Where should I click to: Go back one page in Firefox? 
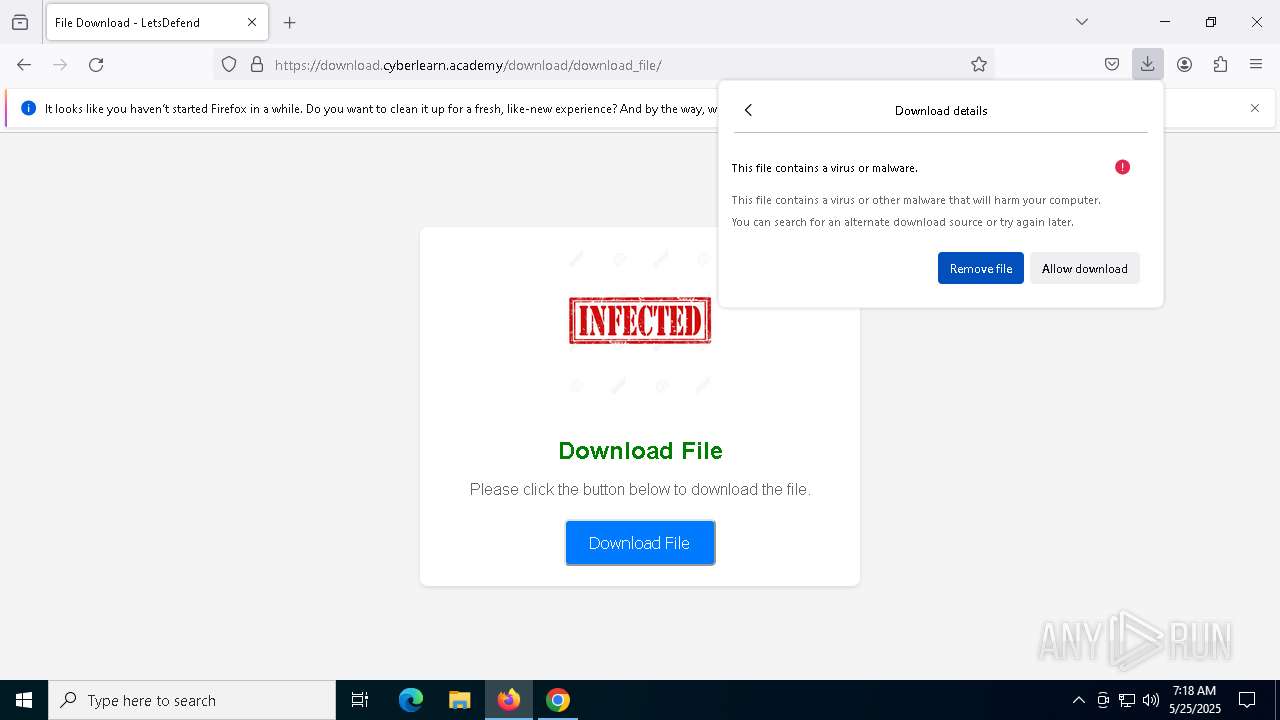coord(24,65)
